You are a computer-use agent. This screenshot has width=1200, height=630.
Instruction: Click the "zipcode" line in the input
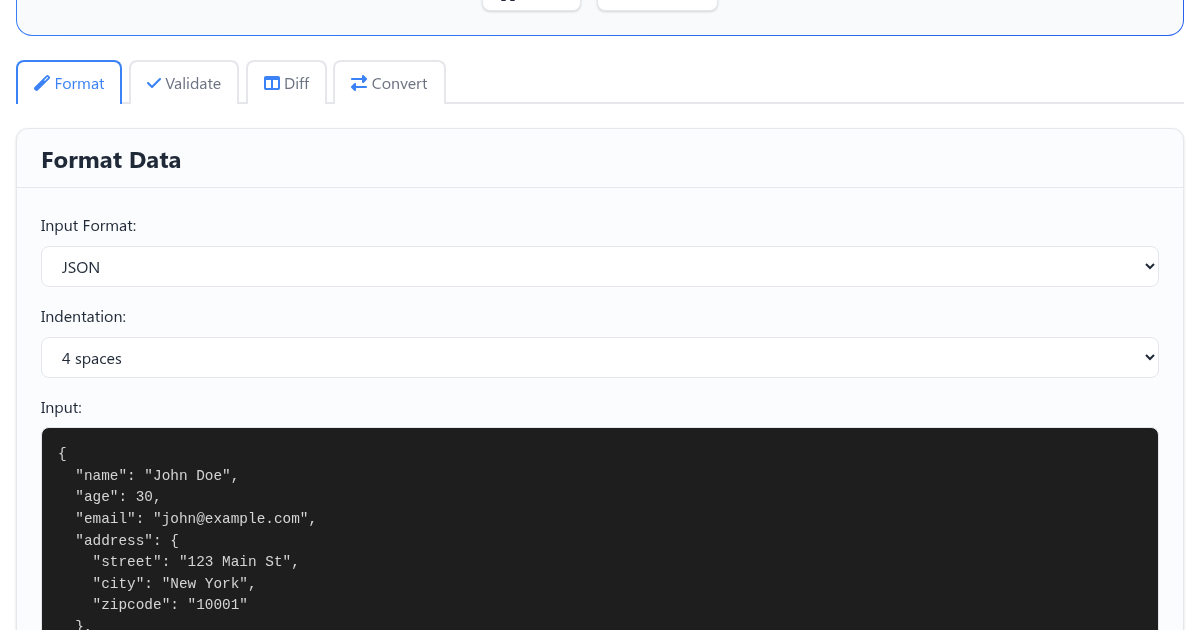(170, 605)
